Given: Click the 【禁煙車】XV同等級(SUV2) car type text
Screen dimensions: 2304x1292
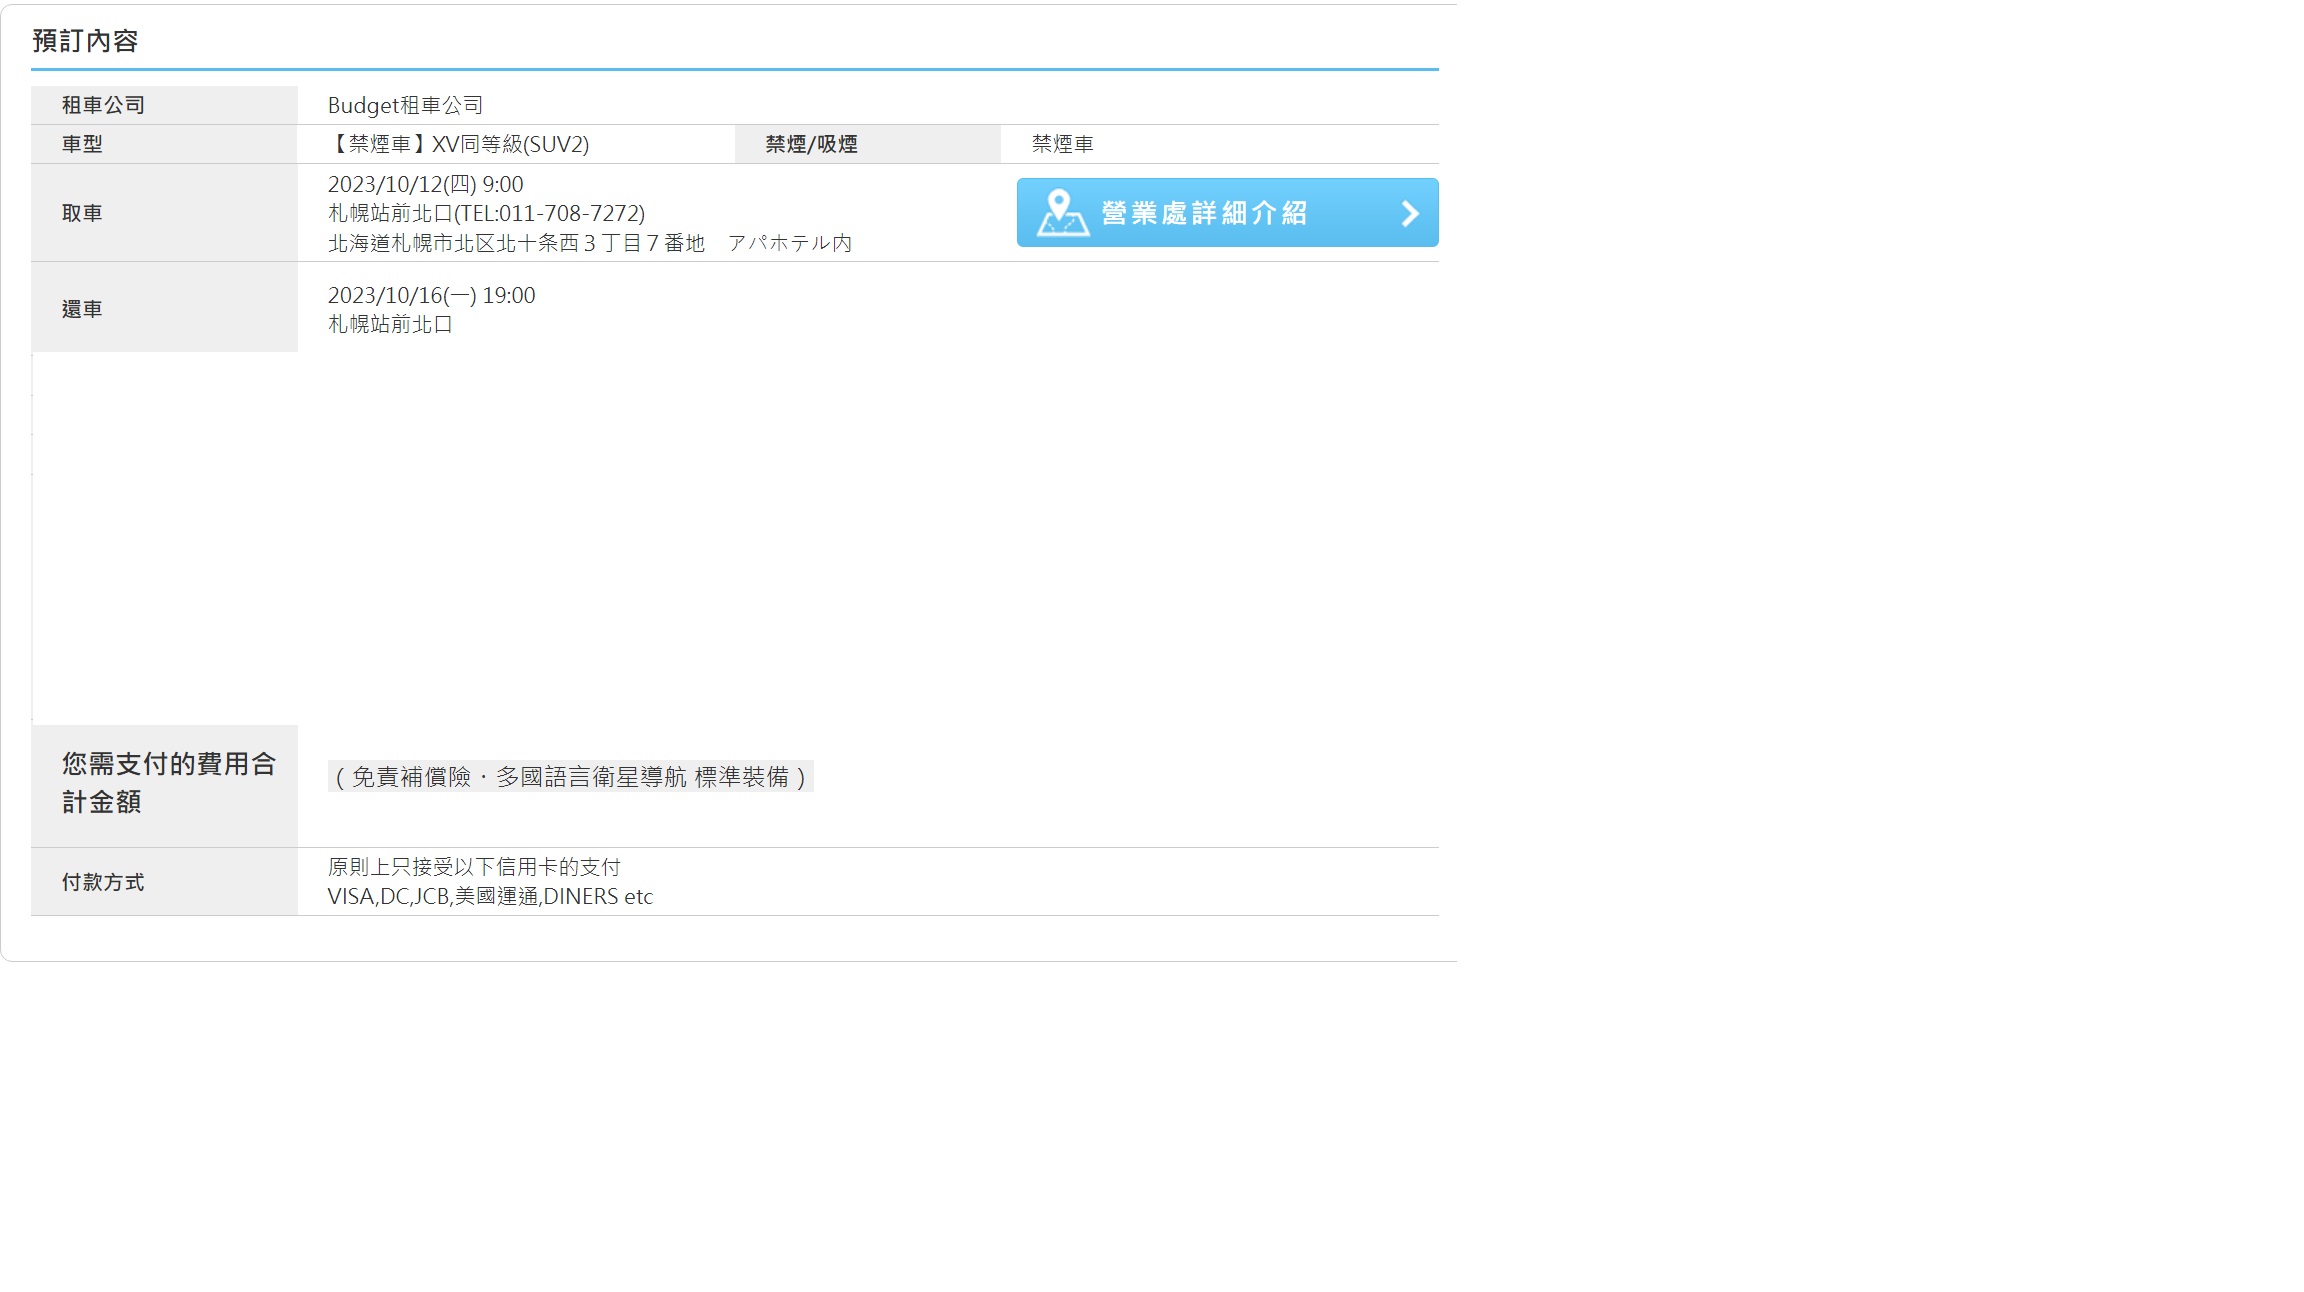Looking at the screenshot, I should [459, 144].
